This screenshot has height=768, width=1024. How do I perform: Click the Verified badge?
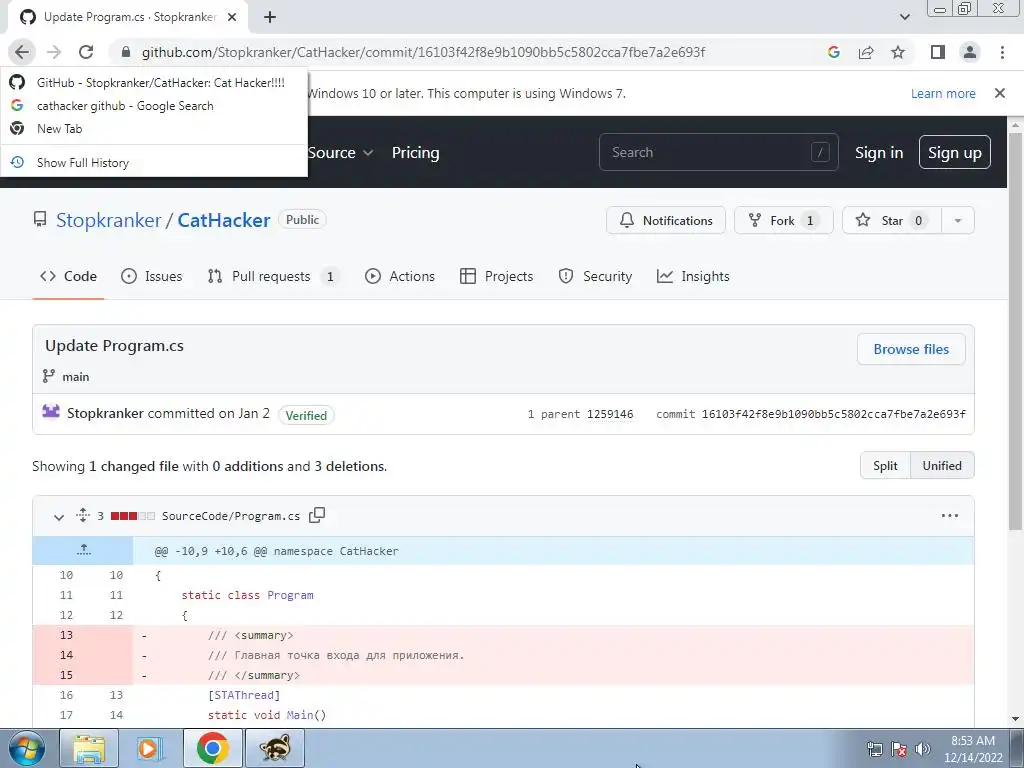[306, 415]
